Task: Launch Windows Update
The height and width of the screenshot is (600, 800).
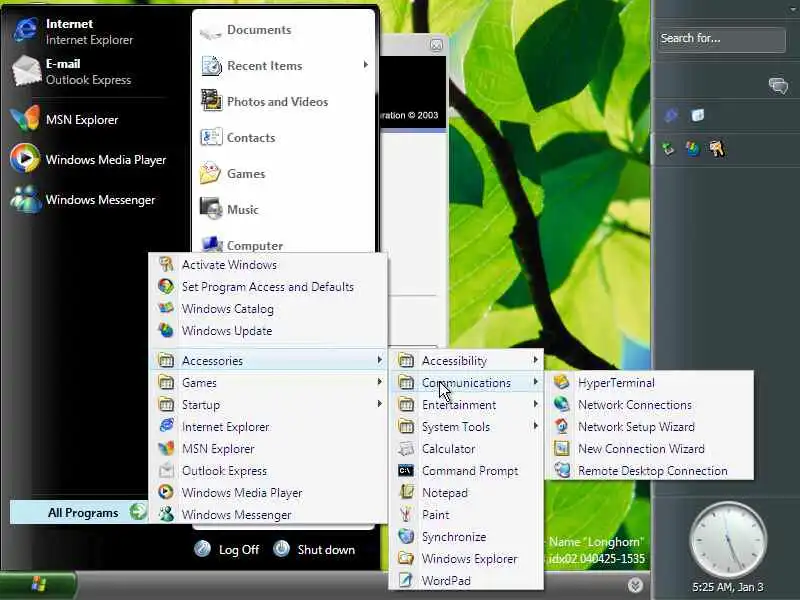Action: point(269,331)
